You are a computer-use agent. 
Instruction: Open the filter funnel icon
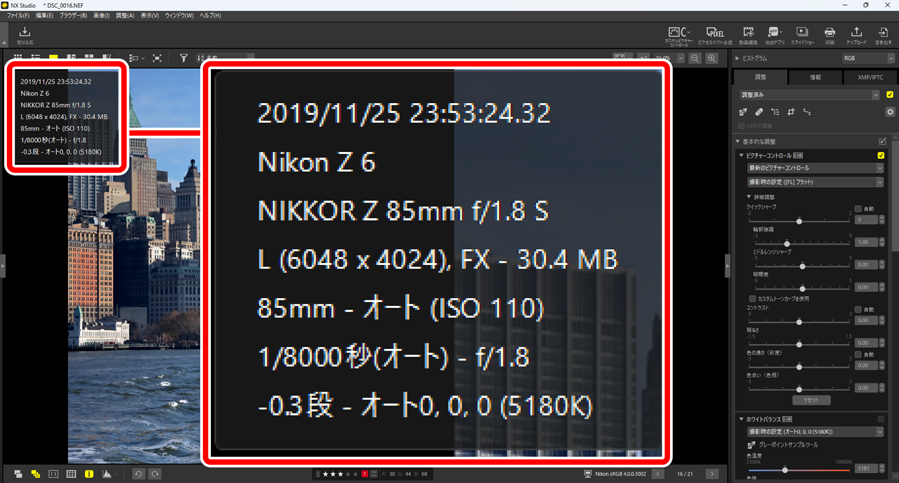click(x=183, y=58)
